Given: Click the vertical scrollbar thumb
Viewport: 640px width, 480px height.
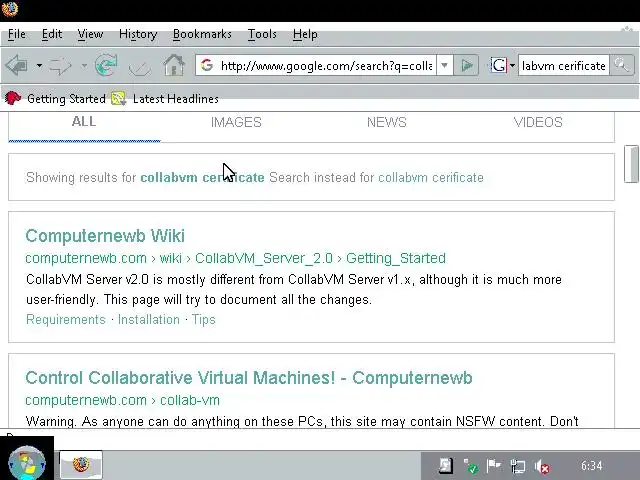Looking at the screenshot, I should (x=631, y=164).
